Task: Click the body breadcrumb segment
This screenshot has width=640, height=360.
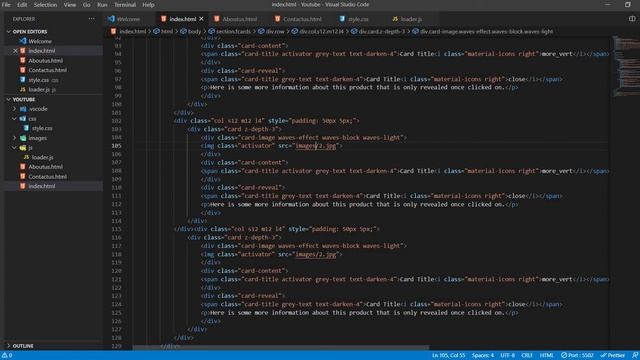Action: tap(194, 31)
